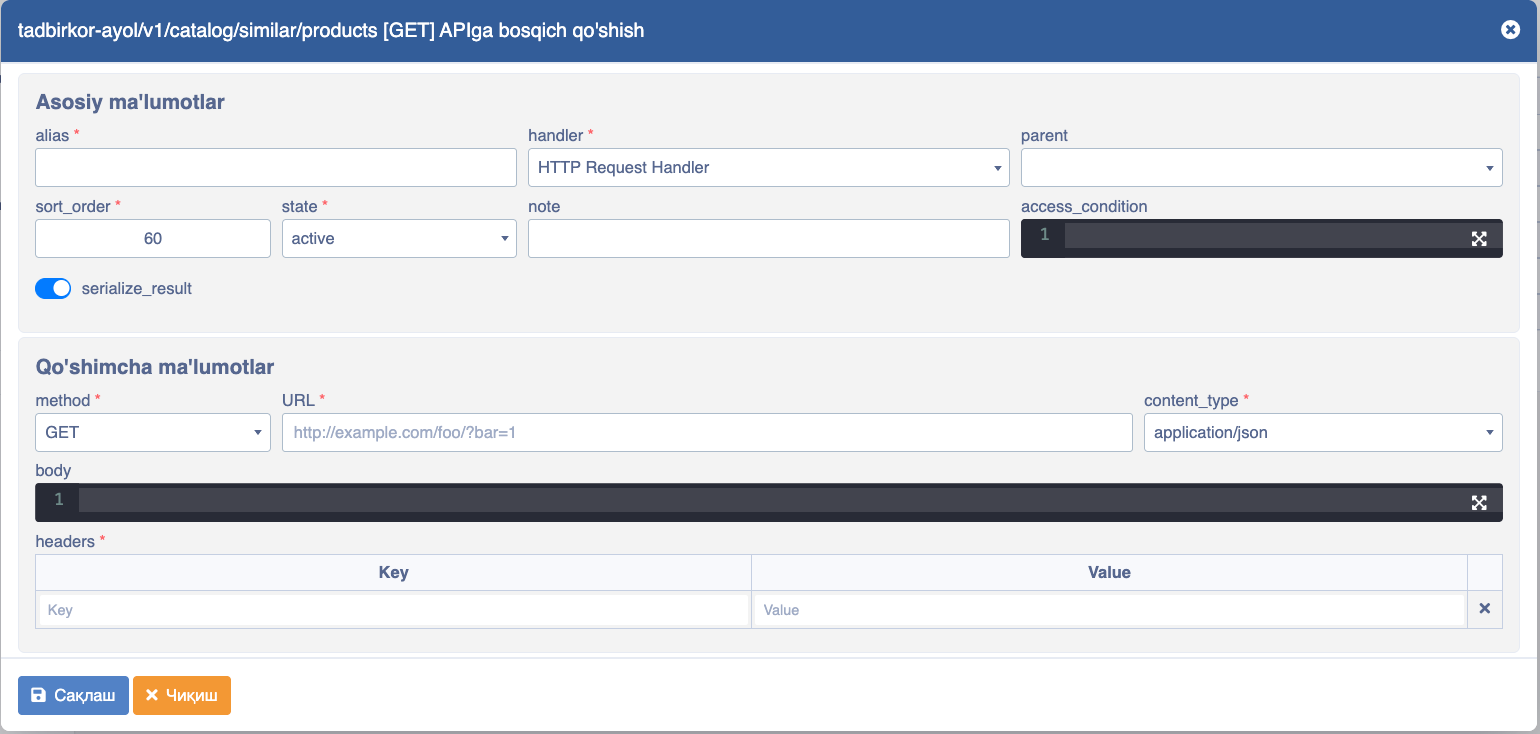Remove the headers row with X icon
Screen dimensions: 1540x734
[1484, 609]
